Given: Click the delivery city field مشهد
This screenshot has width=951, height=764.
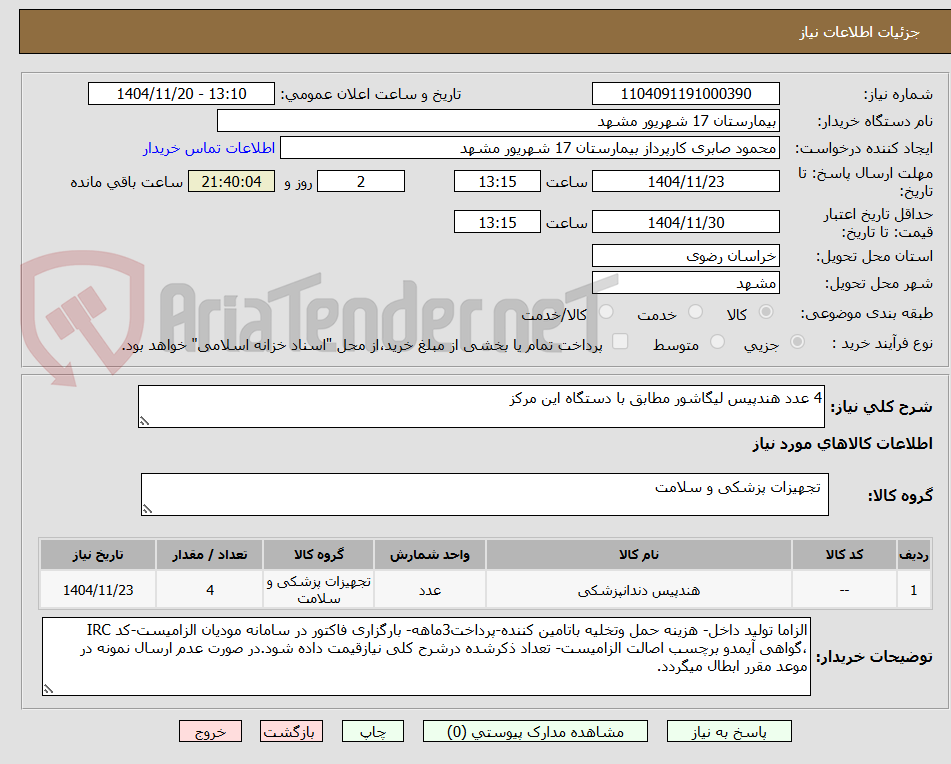Looking at the screenshot, I should point(685,283).
